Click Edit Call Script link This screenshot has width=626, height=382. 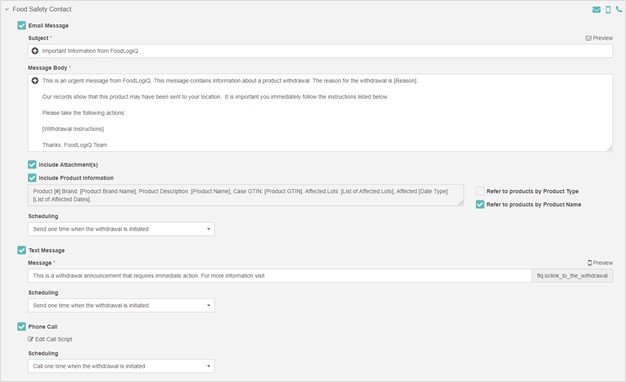click(50, 339)
